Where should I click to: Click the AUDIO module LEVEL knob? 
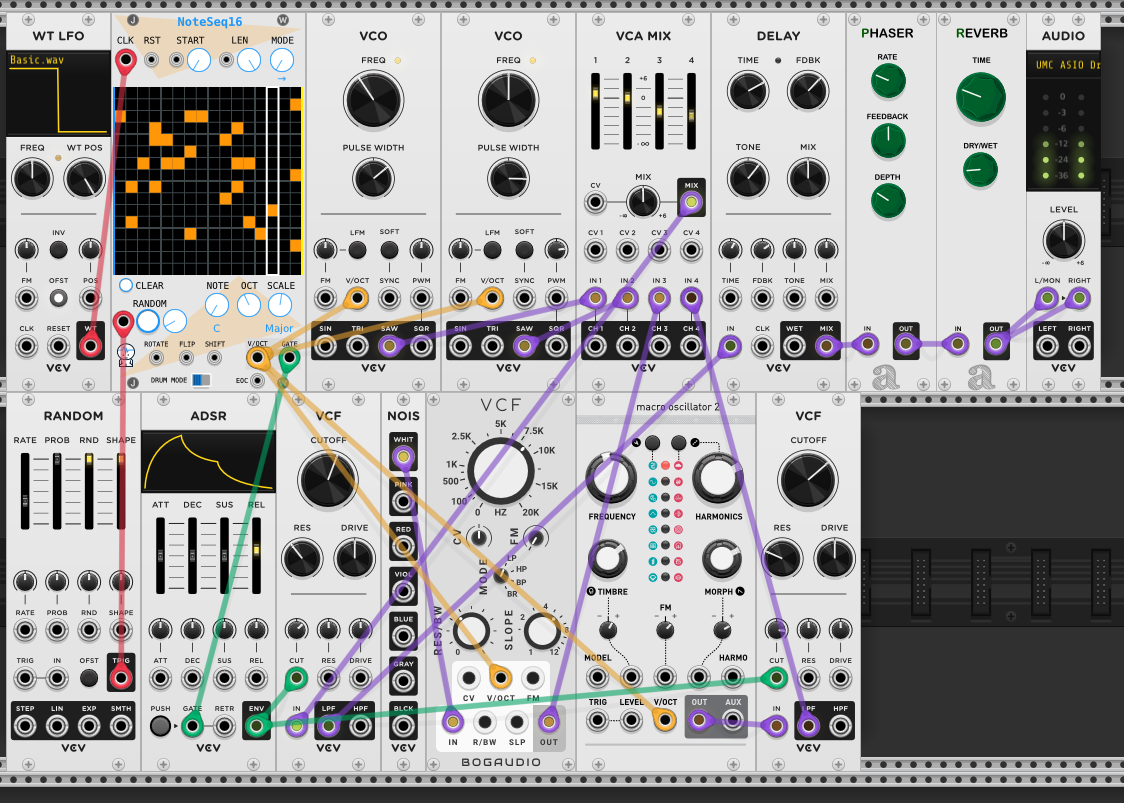point(1064,239)
